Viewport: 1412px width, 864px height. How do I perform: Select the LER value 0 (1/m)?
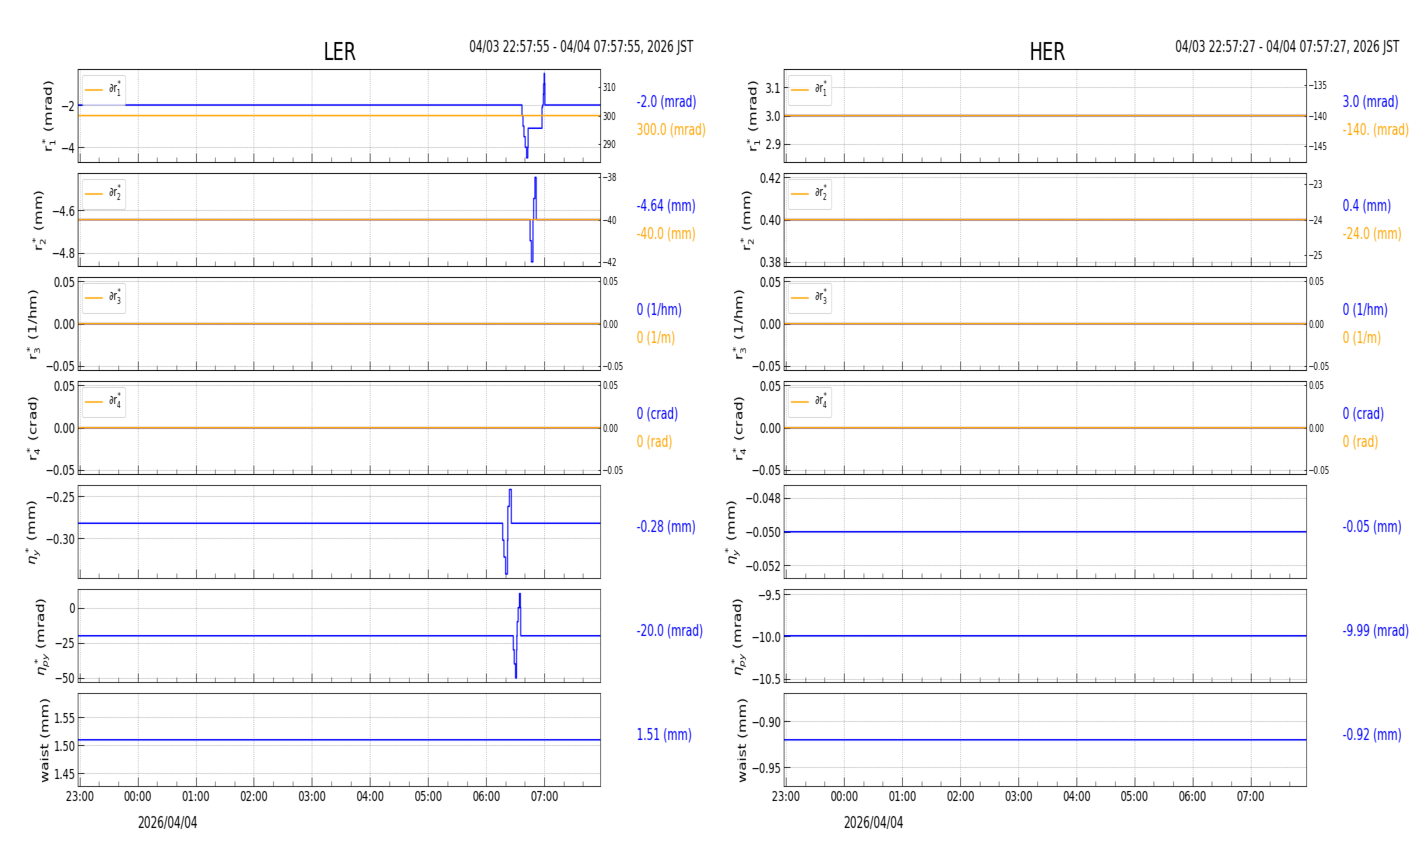click(656, 338)
